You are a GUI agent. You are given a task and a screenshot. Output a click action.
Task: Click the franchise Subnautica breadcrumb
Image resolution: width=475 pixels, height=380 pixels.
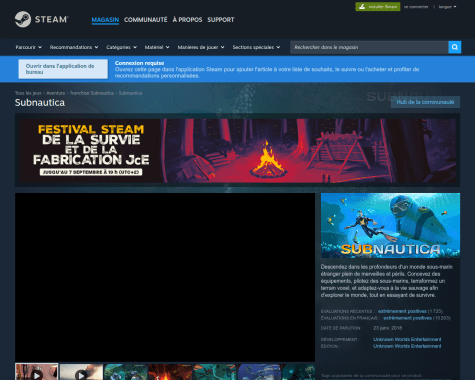coord(92,93)
